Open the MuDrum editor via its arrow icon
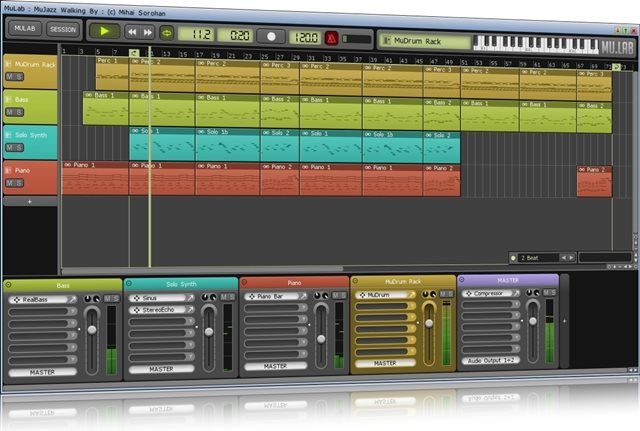The width and height of the screenshot is (640, 431). pyautogui.click(x=411, y=294)
